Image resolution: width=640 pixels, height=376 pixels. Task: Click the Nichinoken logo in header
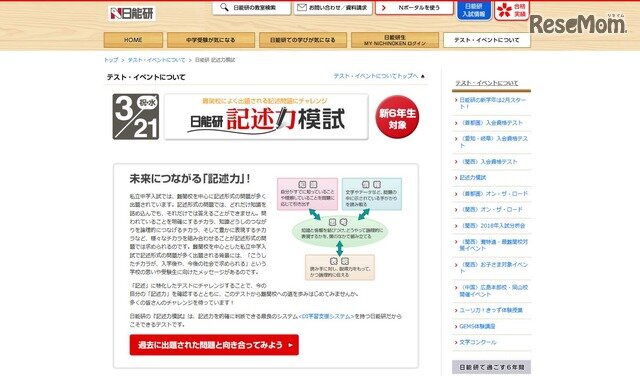[132, 13]
